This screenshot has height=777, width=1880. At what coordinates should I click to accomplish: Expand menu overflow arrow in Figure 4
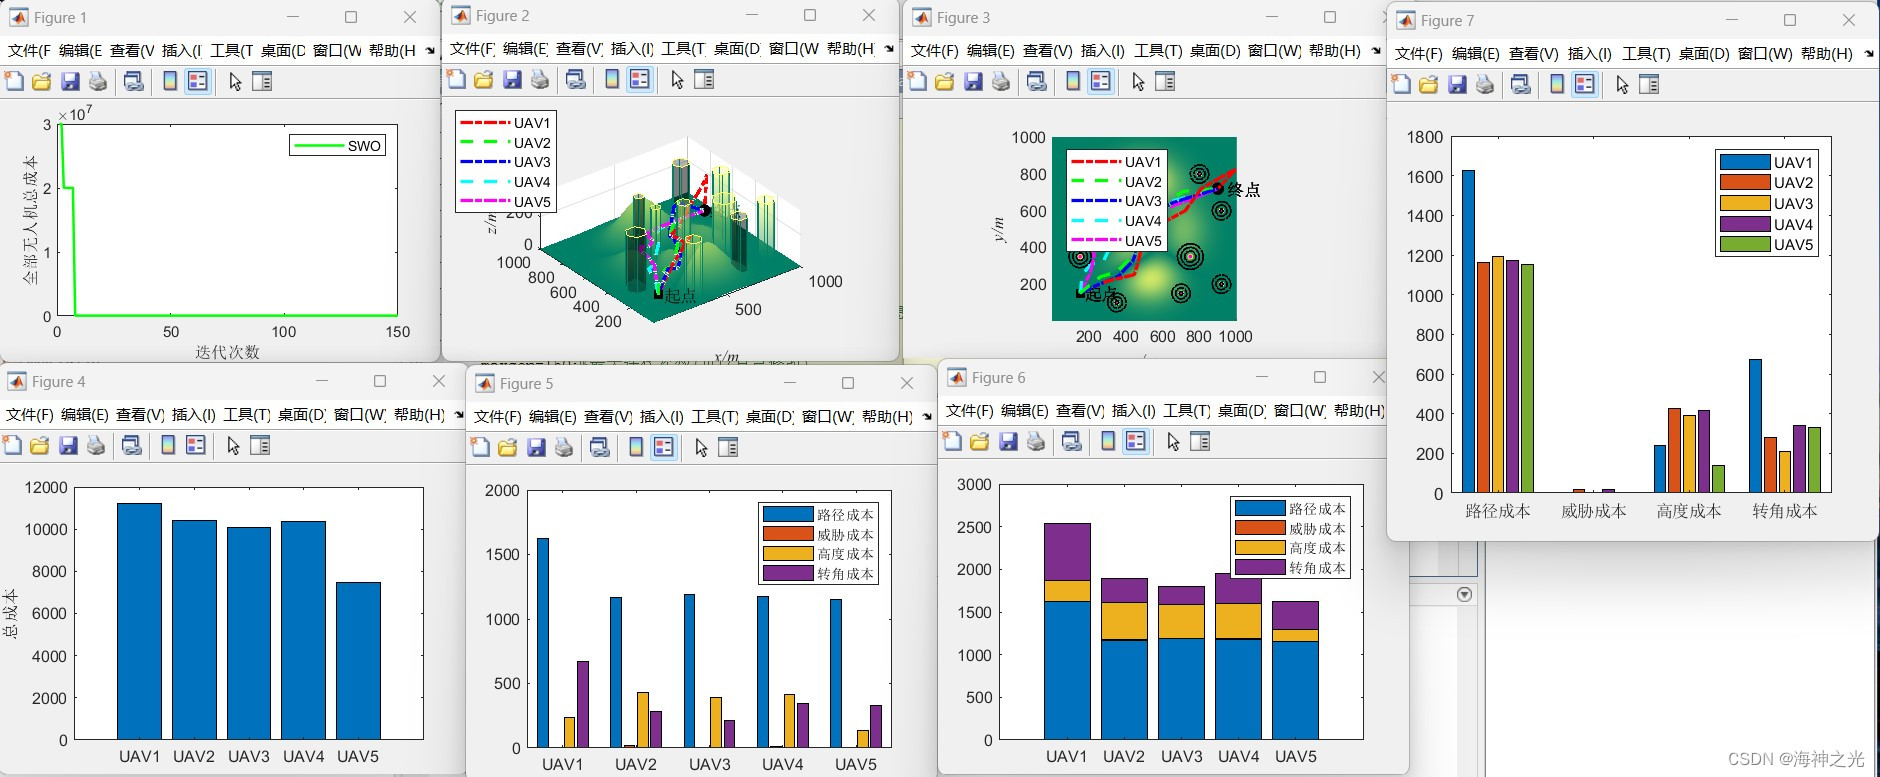[458, 414]
